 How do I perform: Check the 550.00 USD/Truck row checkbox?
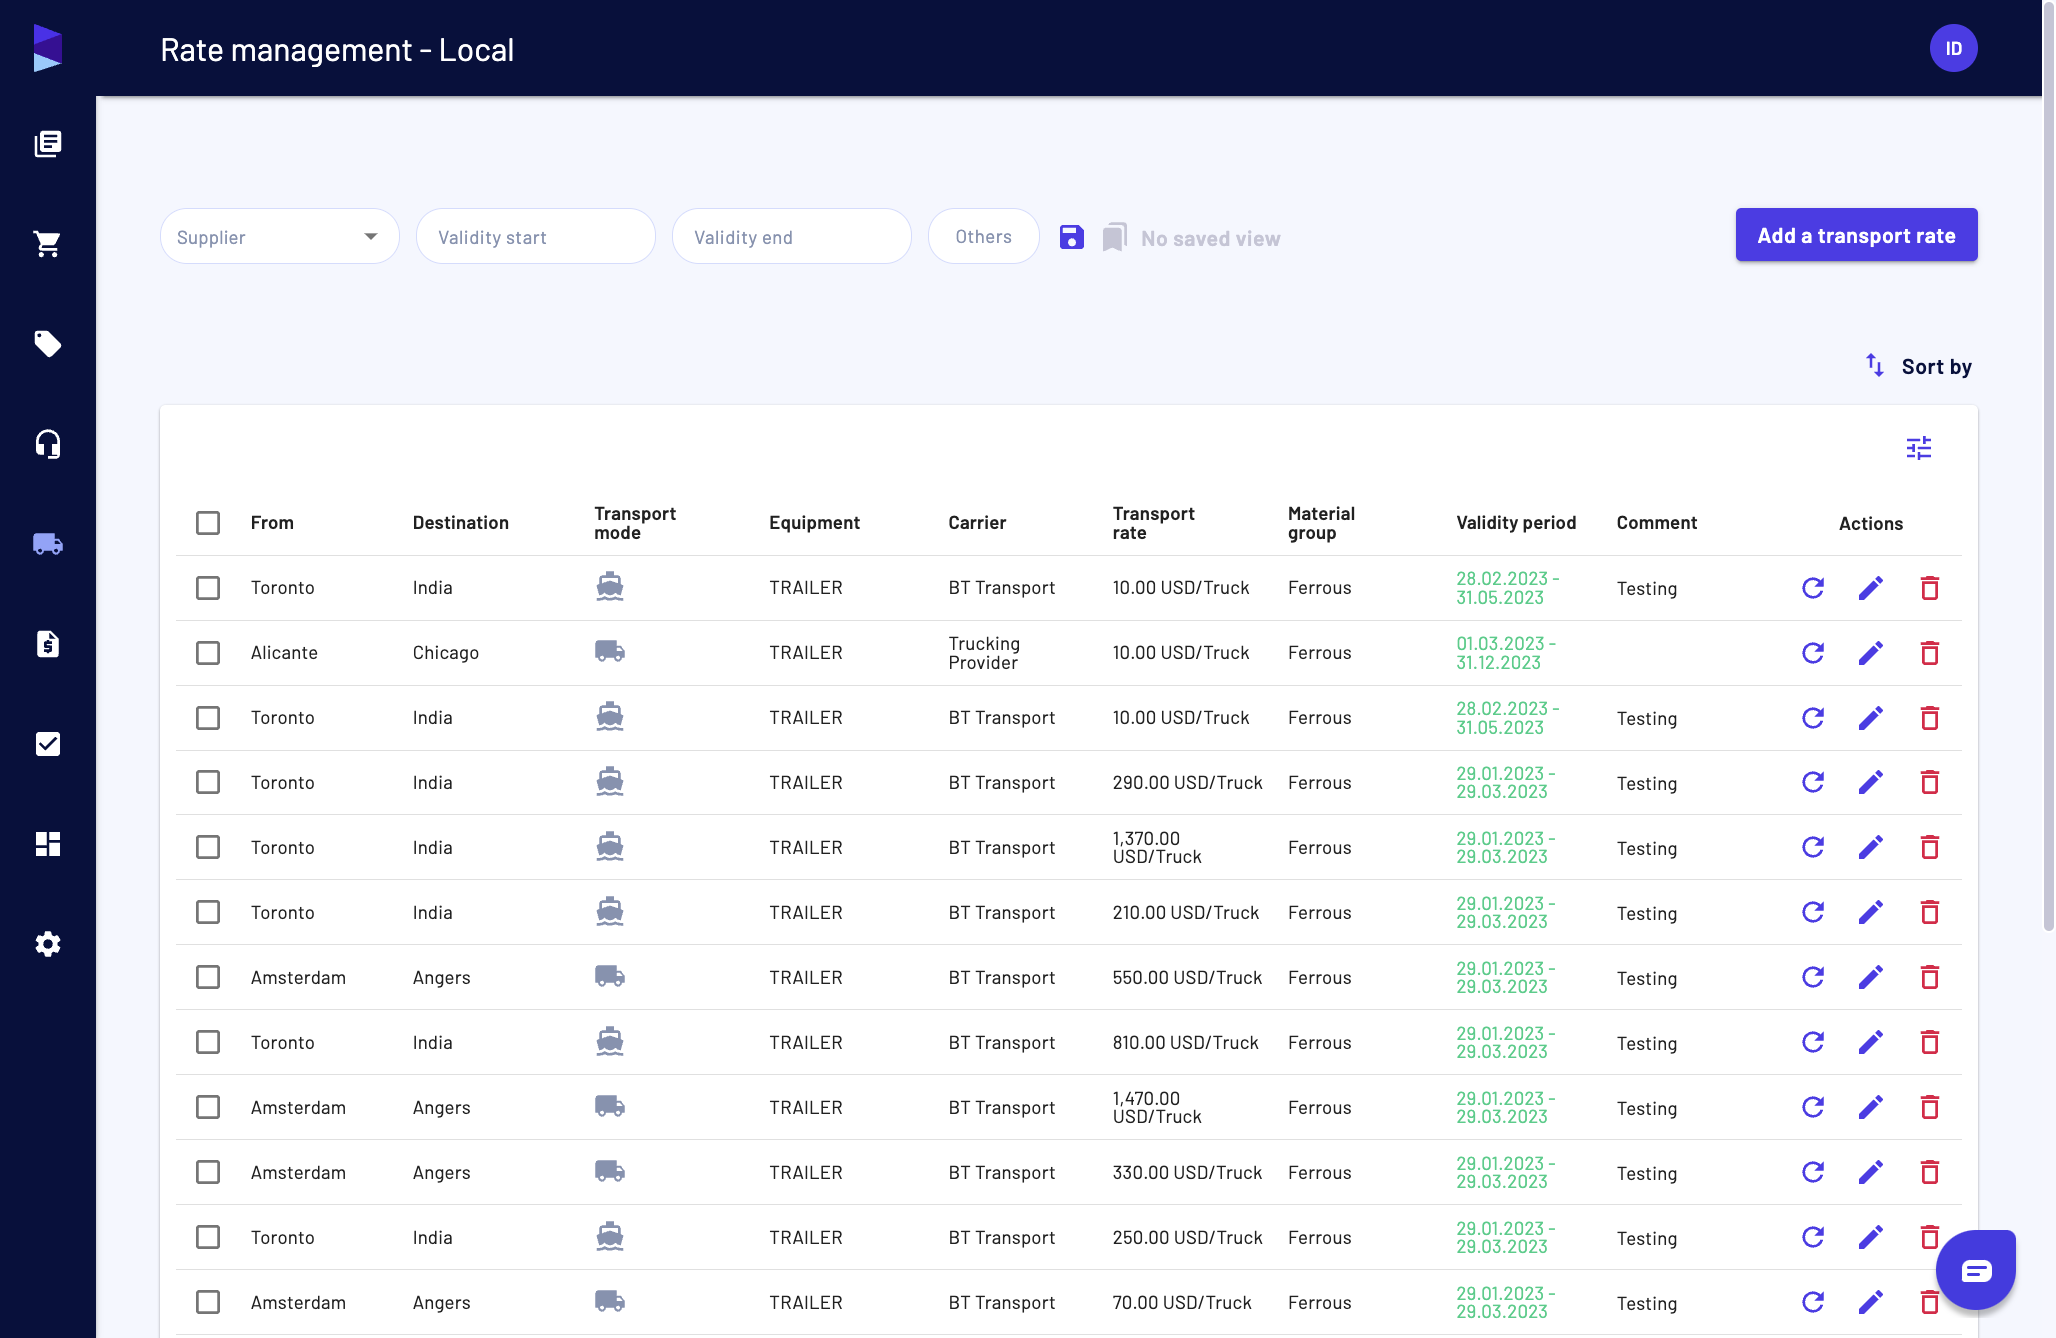[x=208, y=977]
